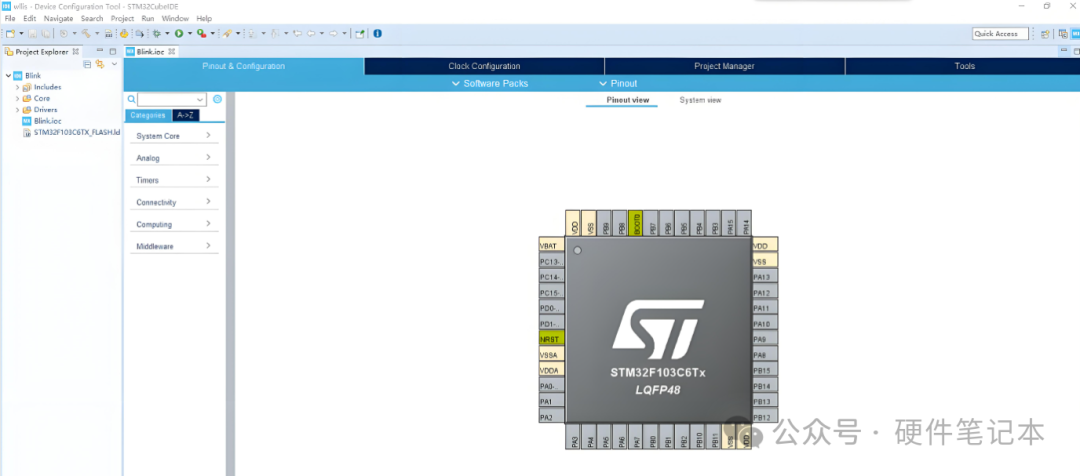Click the PA5 pin on the chip
The width and height of the screenshot is (1080, 476).
(606, 437)
